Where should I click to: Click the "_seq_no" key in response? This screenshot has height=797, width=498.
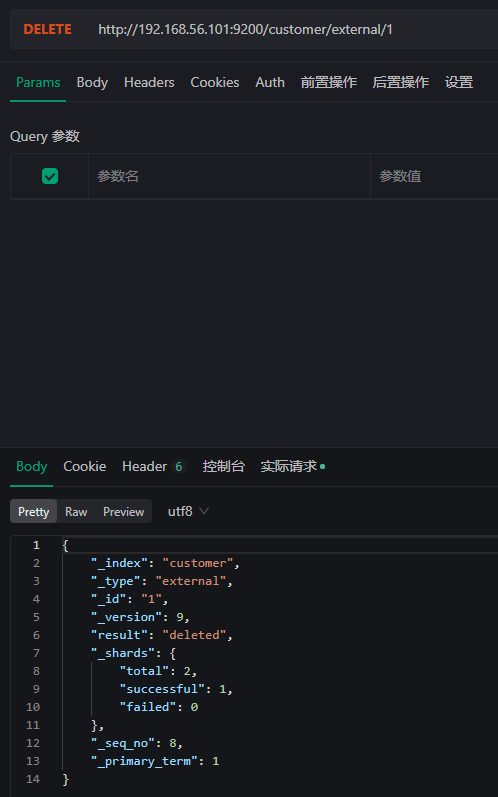coord(123,743)
